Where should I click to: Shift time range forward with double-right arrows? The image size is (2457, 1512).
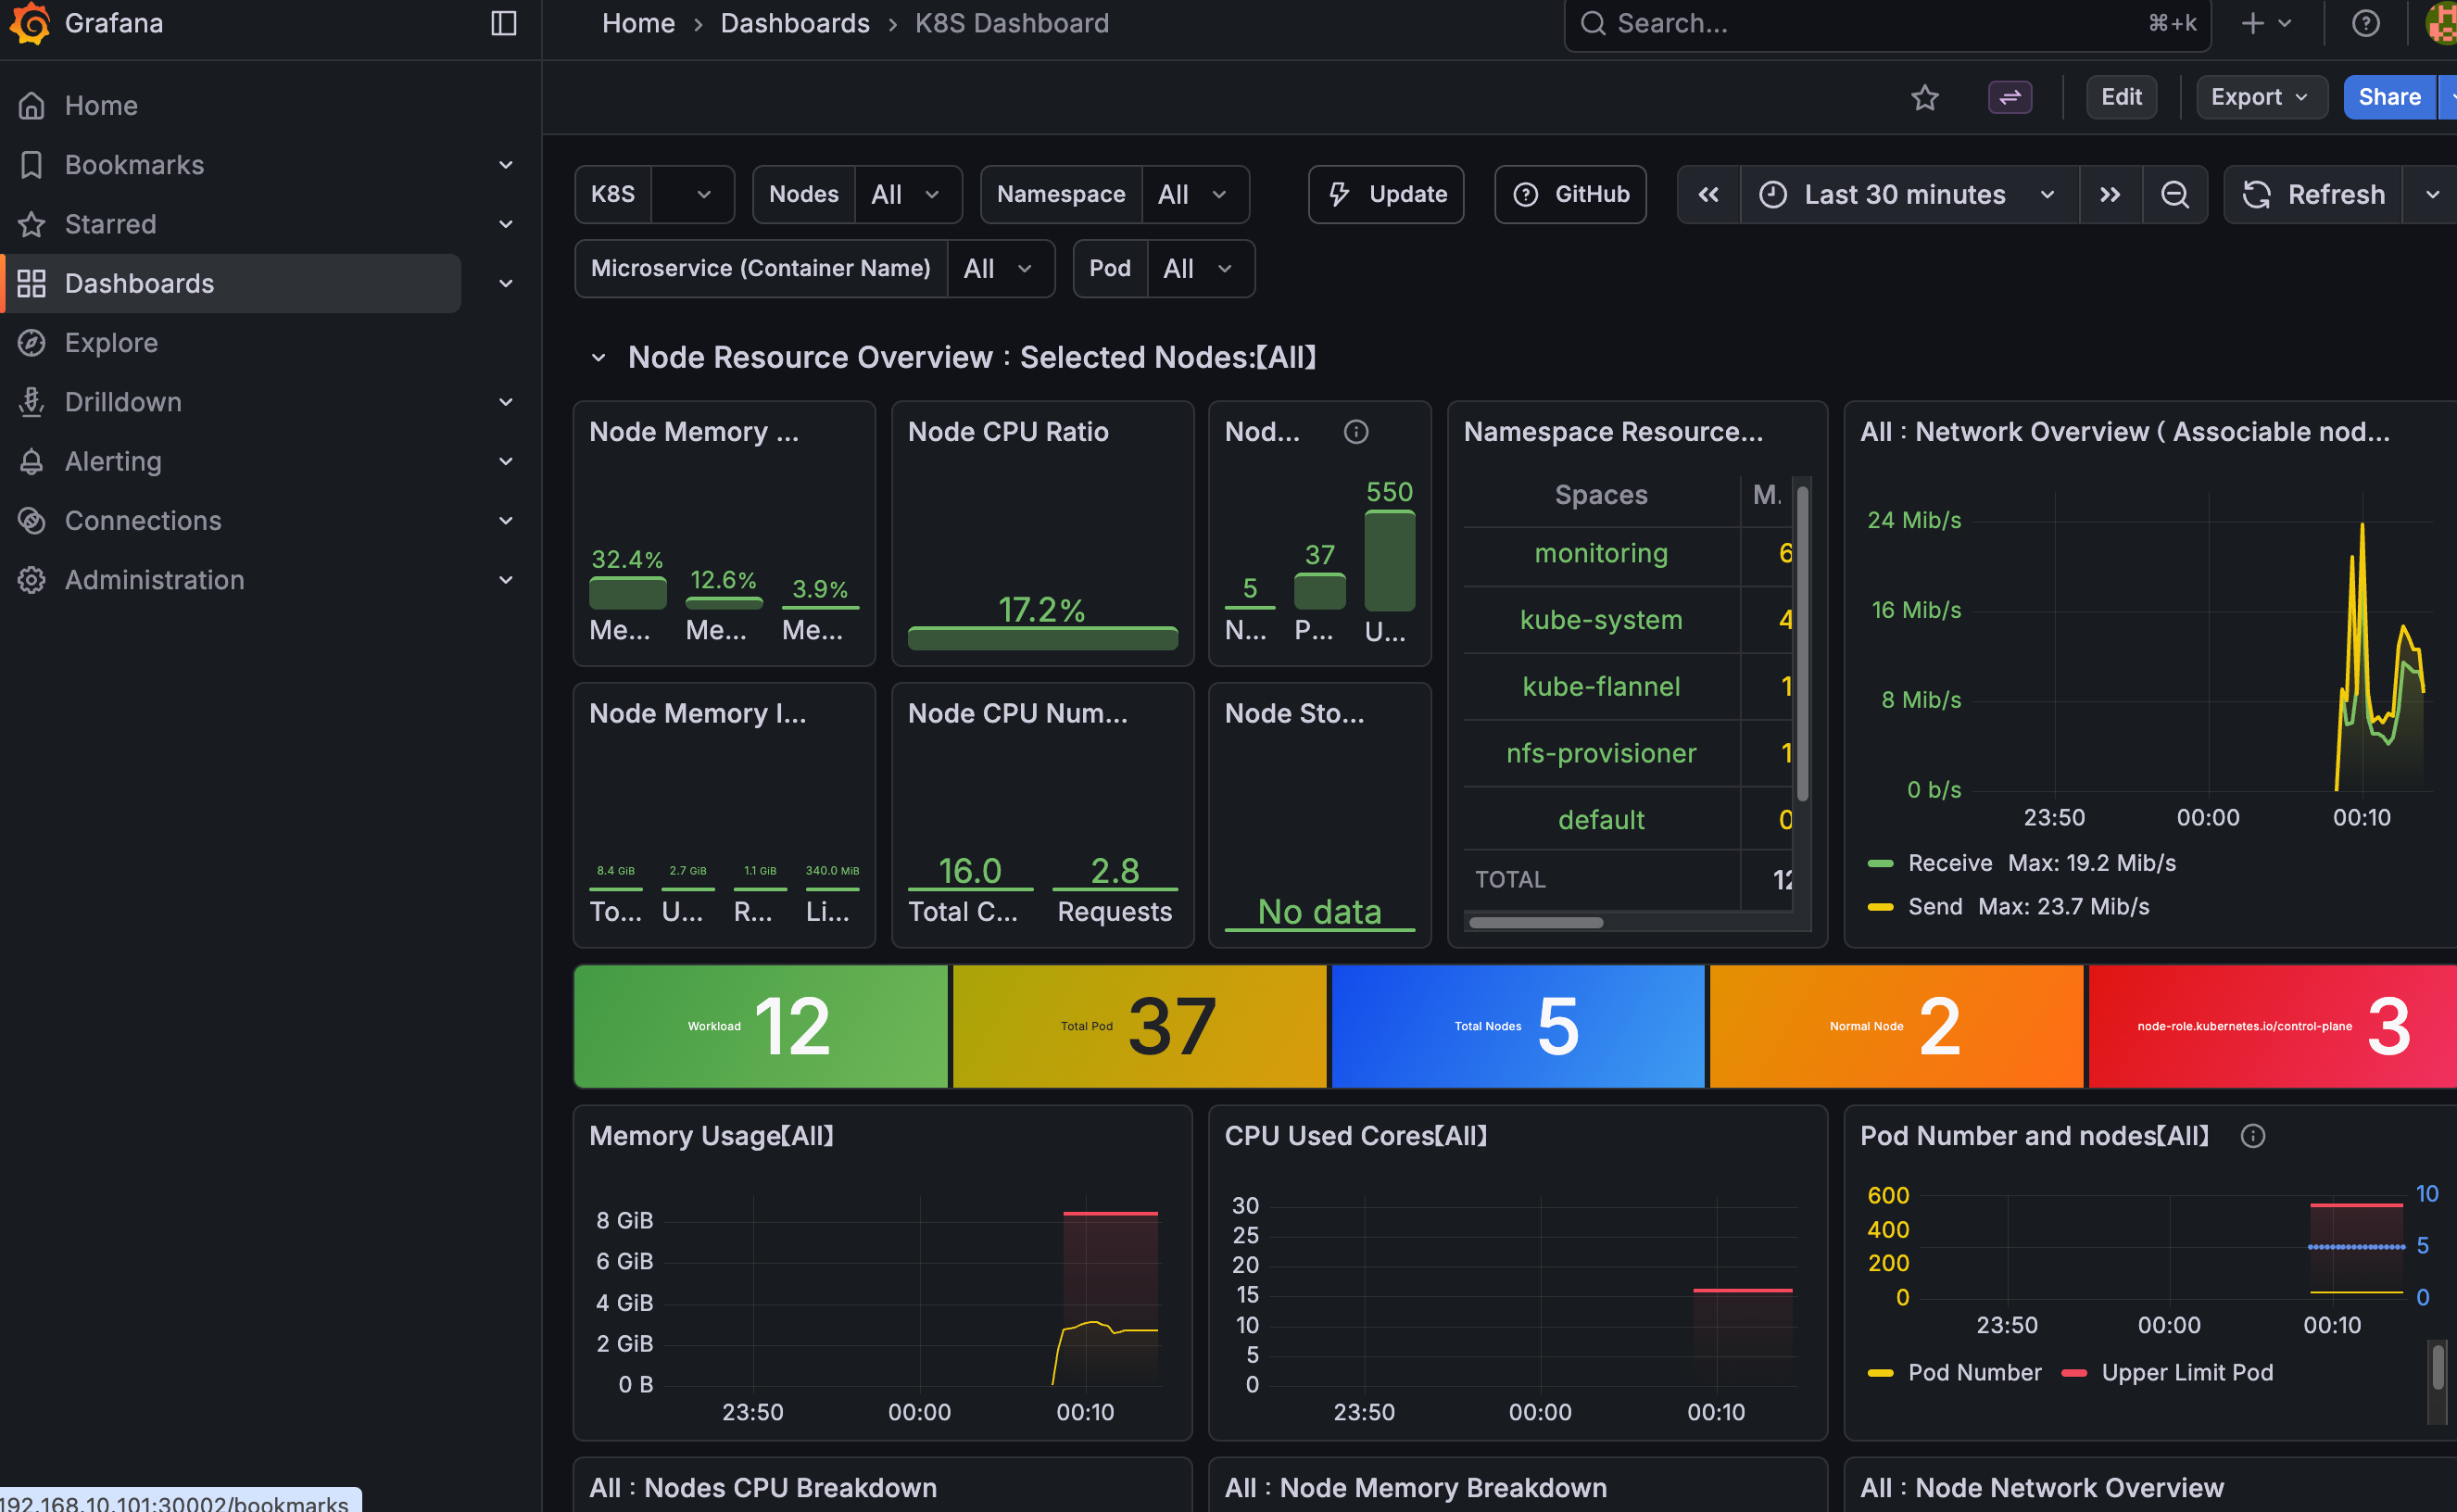pos(2110,194)
